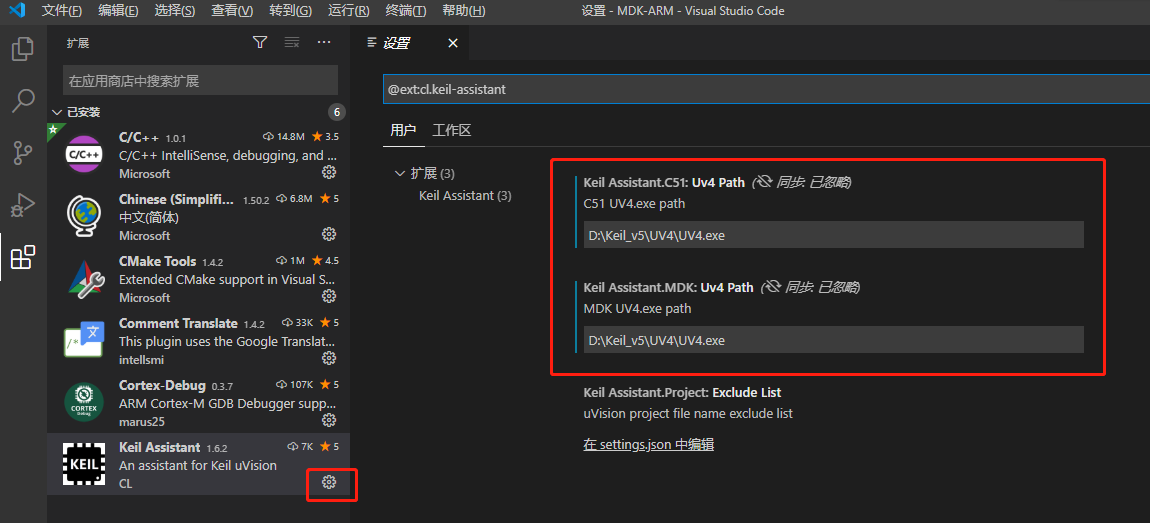
Task: Click the installed extensions count badge 6
Action: 337,112
